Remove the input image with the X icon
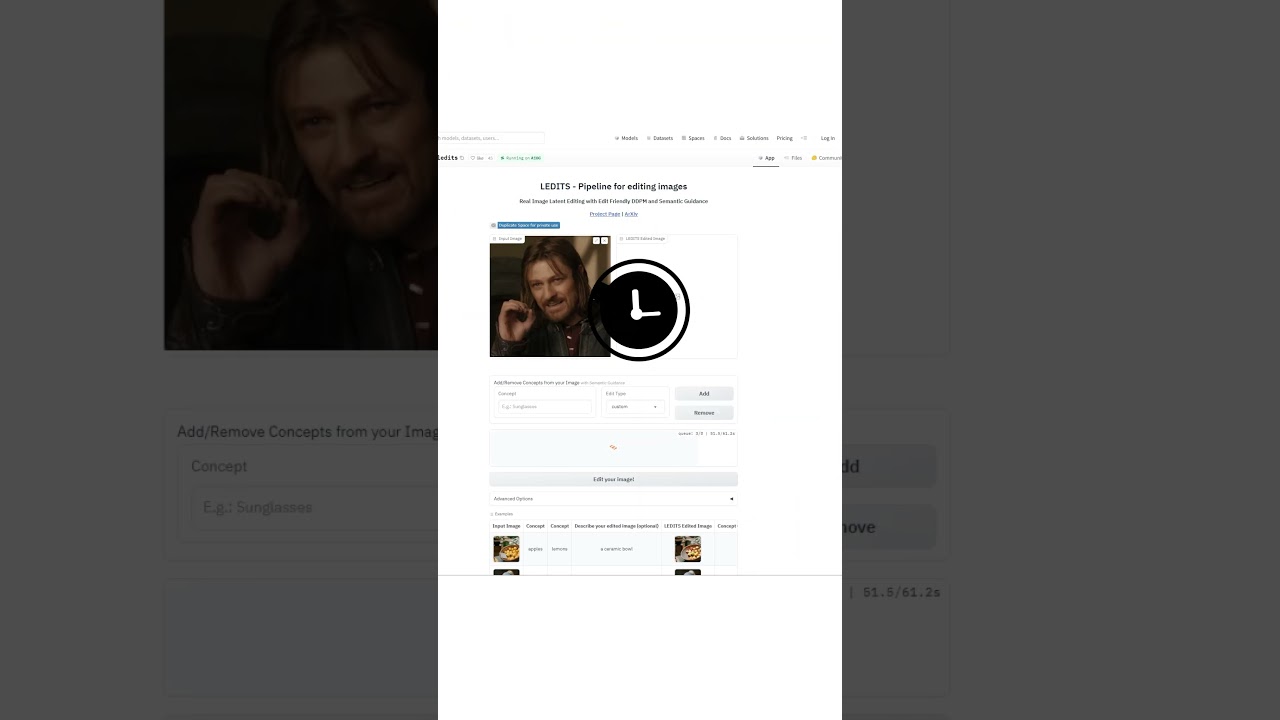 pyautogui.click(x=605, y=241)
